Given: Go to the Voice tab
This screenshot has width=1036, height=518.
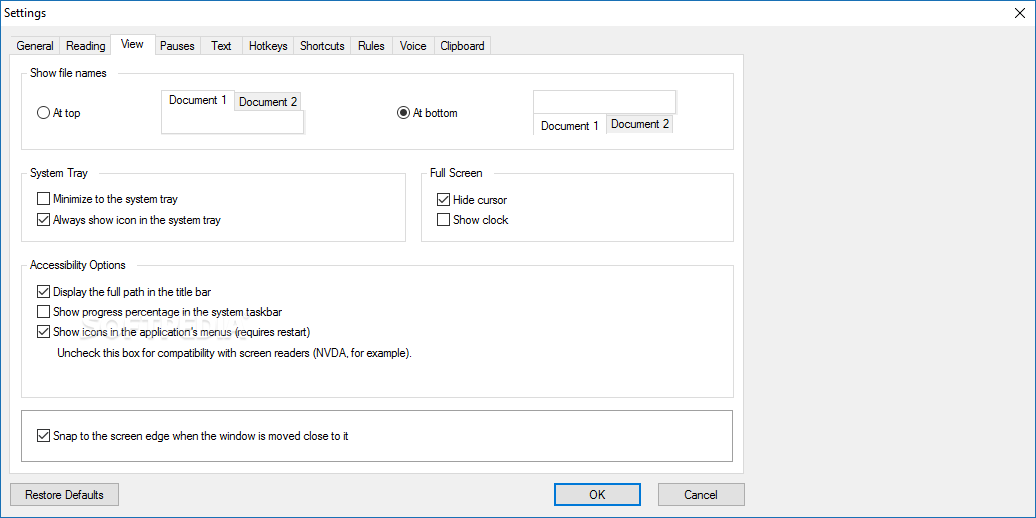Looking at the screenshot, I should click(x=413, y=46).
